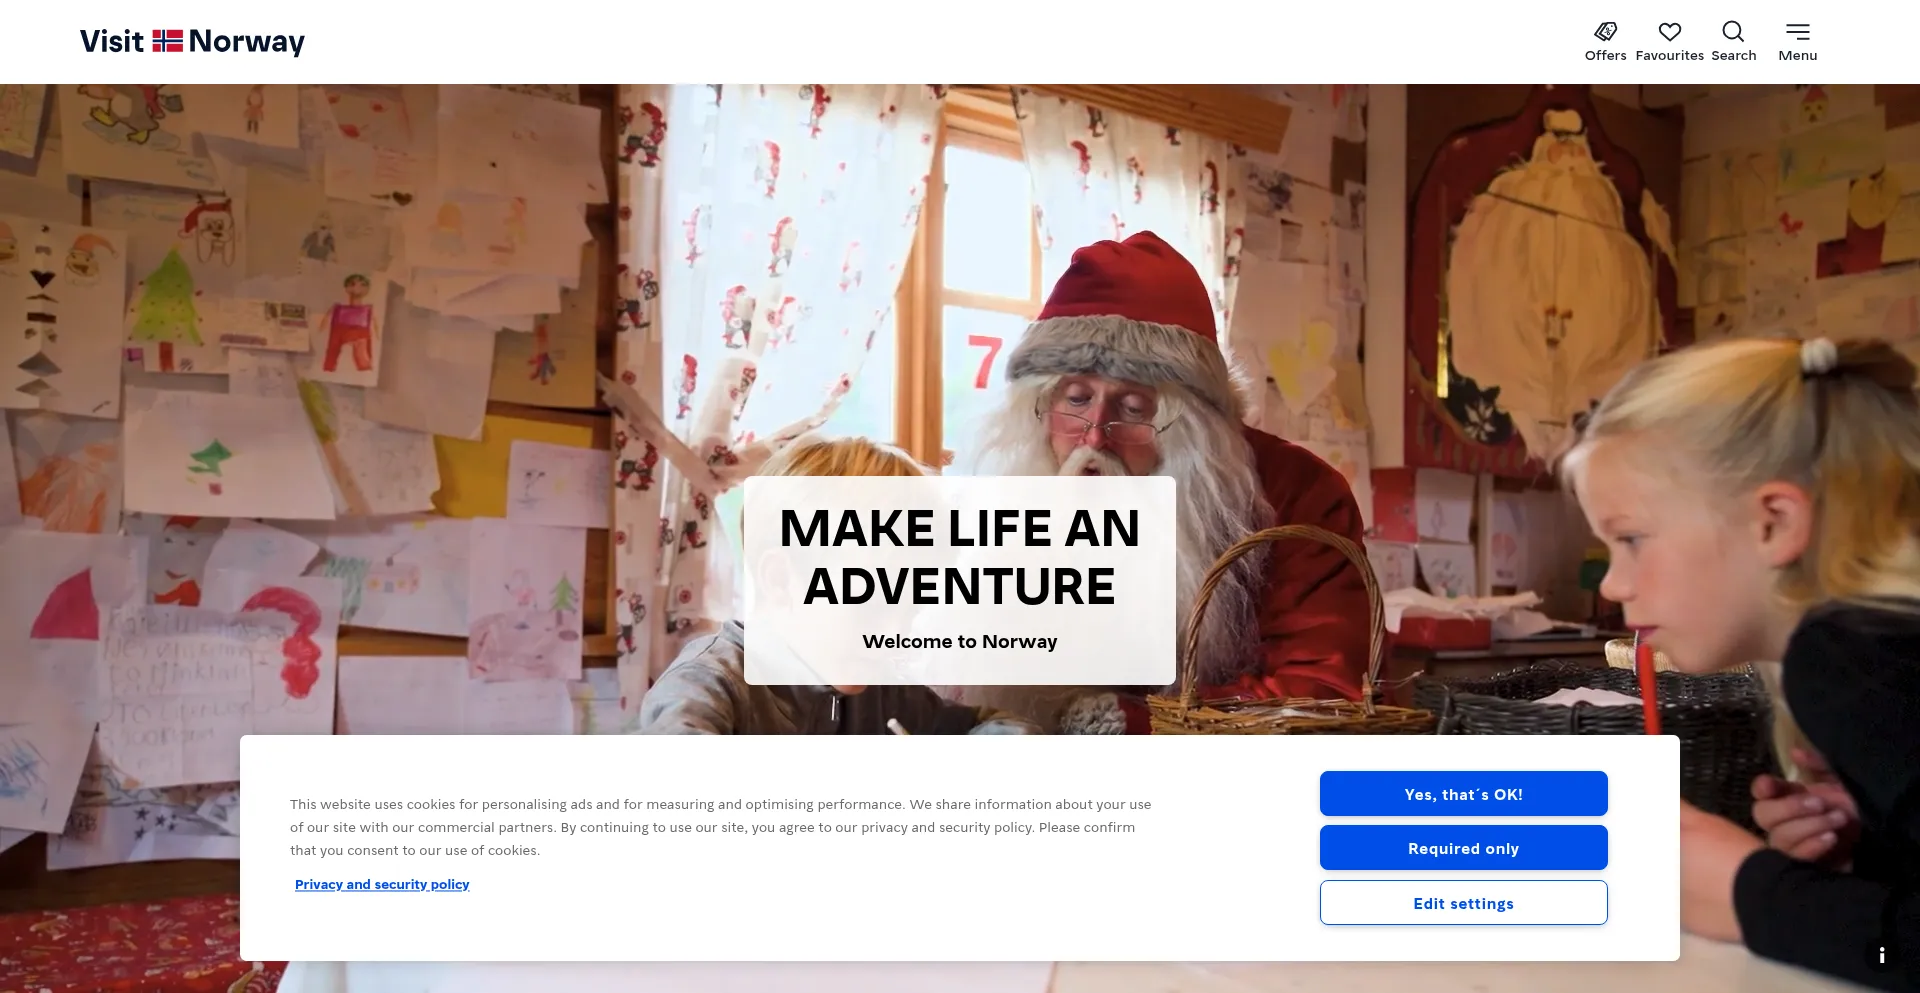
Task: Click the video info icon
Action: pyautogui.click(x=1882, y=955)
